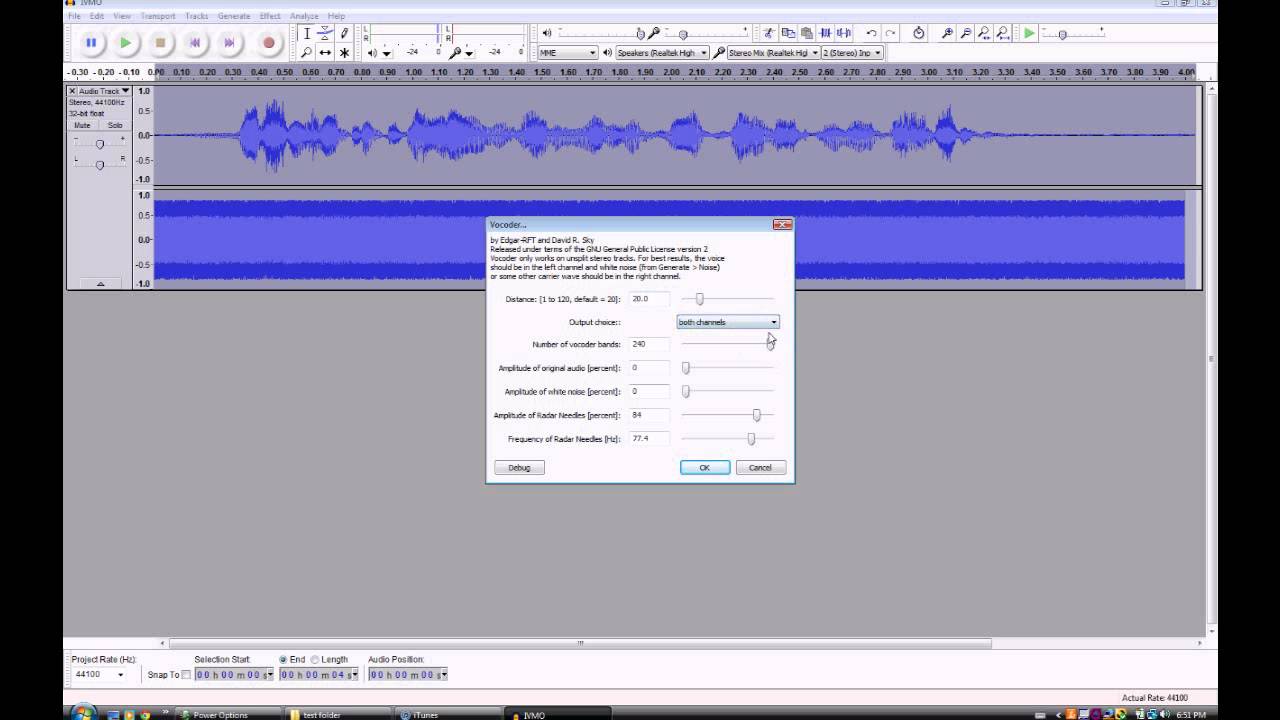Viewport: 1280px width, 720px height.
Task: Stop playback with the Stop button
Action: coord(160,43)
